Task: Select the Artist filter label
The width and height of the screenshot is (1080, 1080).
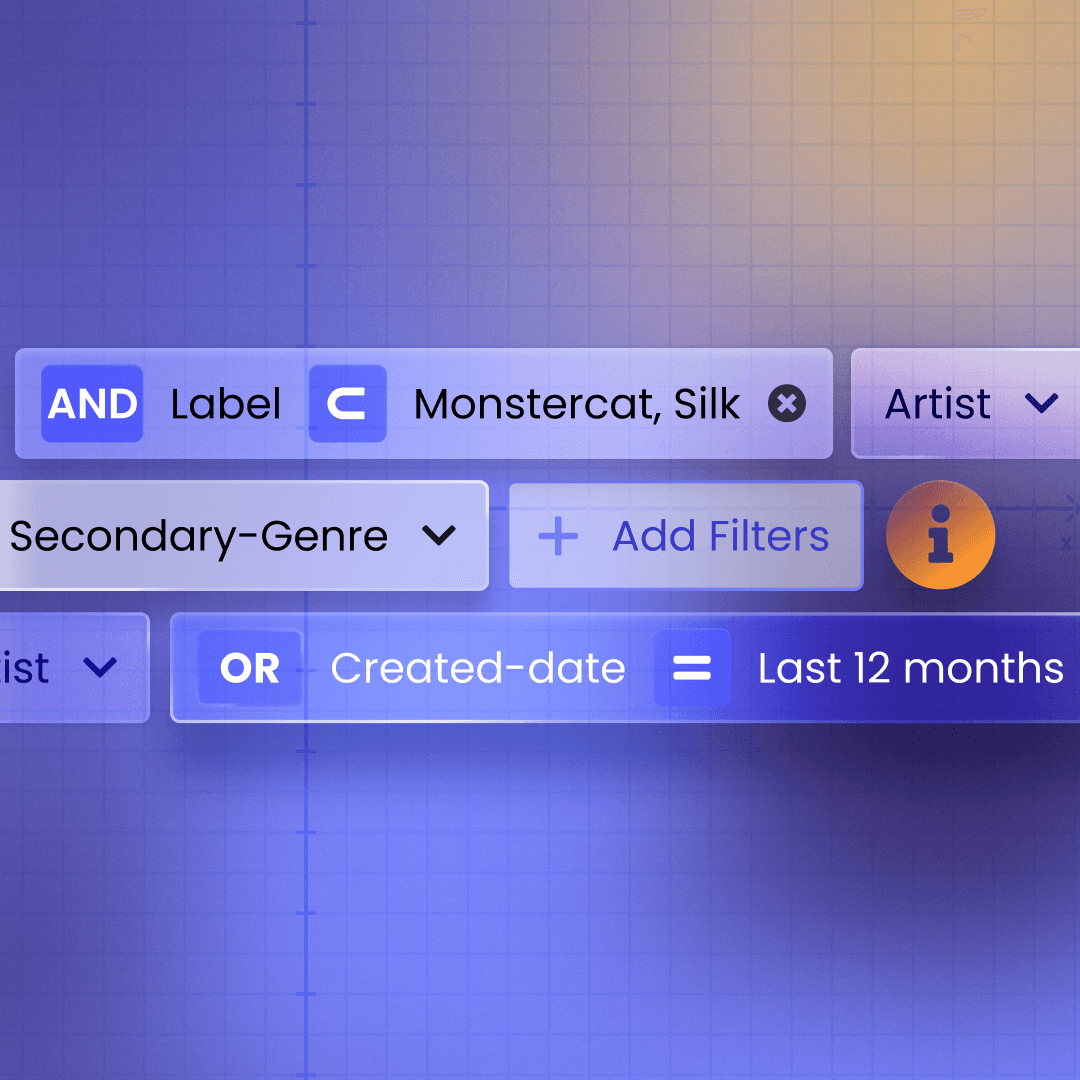Action: point(938,404)
